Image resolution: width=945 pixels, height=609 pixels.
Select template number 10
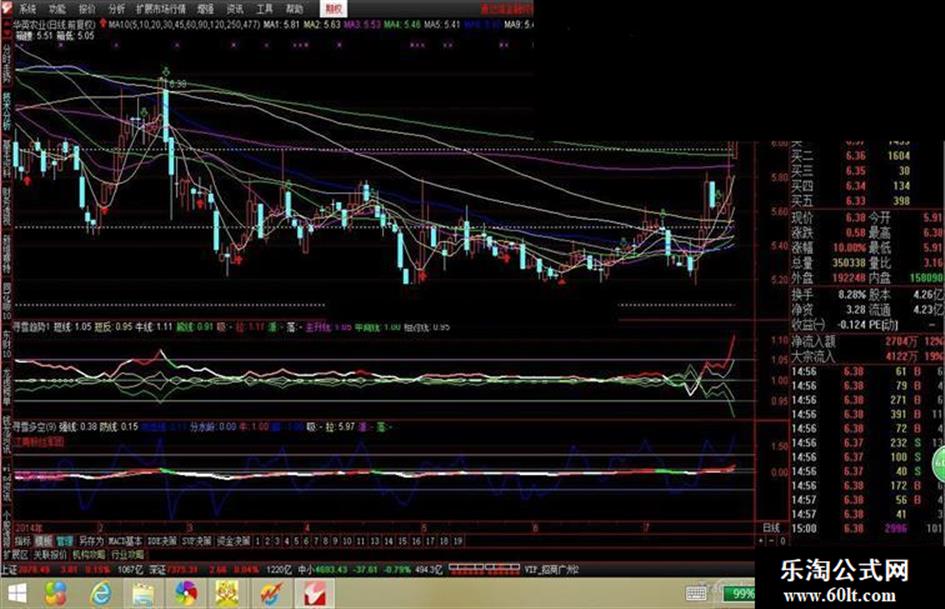[x=347, y=541]
